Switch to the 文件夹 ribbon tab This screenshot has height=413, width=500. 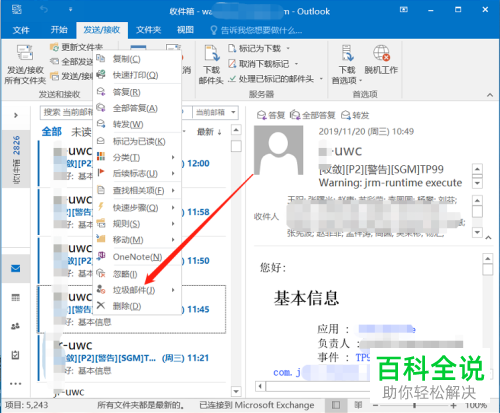(x=149, y=30)
